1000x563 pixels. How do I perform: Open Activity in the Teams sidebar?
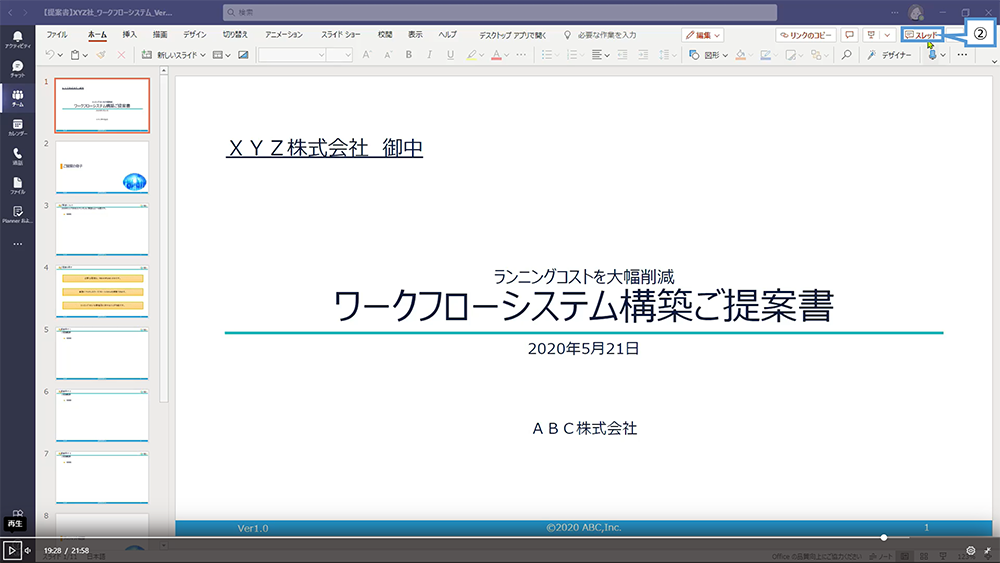pos(17,40)
